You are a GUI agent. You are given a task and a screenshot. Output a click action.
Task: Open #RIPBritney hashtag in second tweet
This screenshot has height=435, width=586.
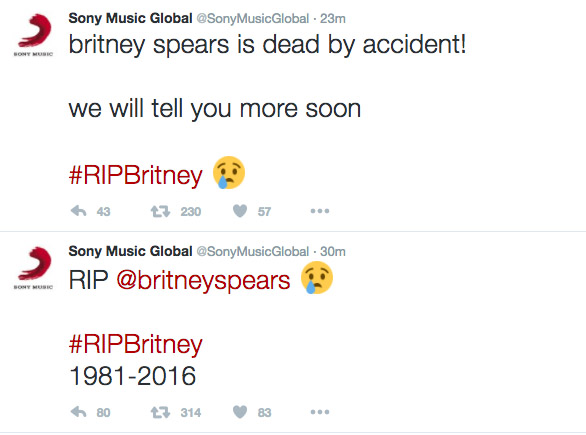click(x=136, y=344)
